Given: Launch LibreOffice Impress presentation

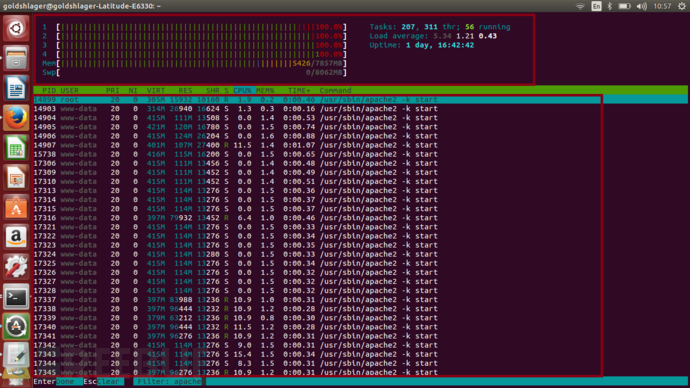Looking at the screenshot, I should coord(16,177).
